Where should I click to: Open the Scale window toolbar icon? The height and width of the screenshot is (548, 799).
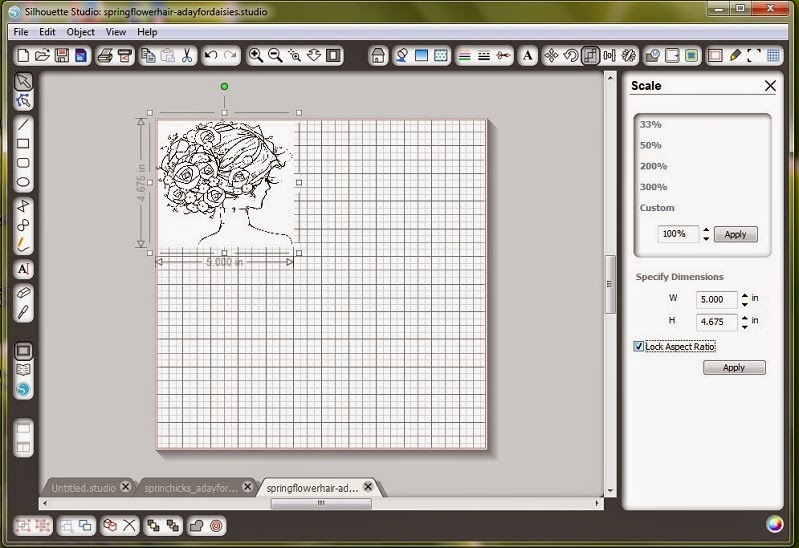[x=590, y=55]
